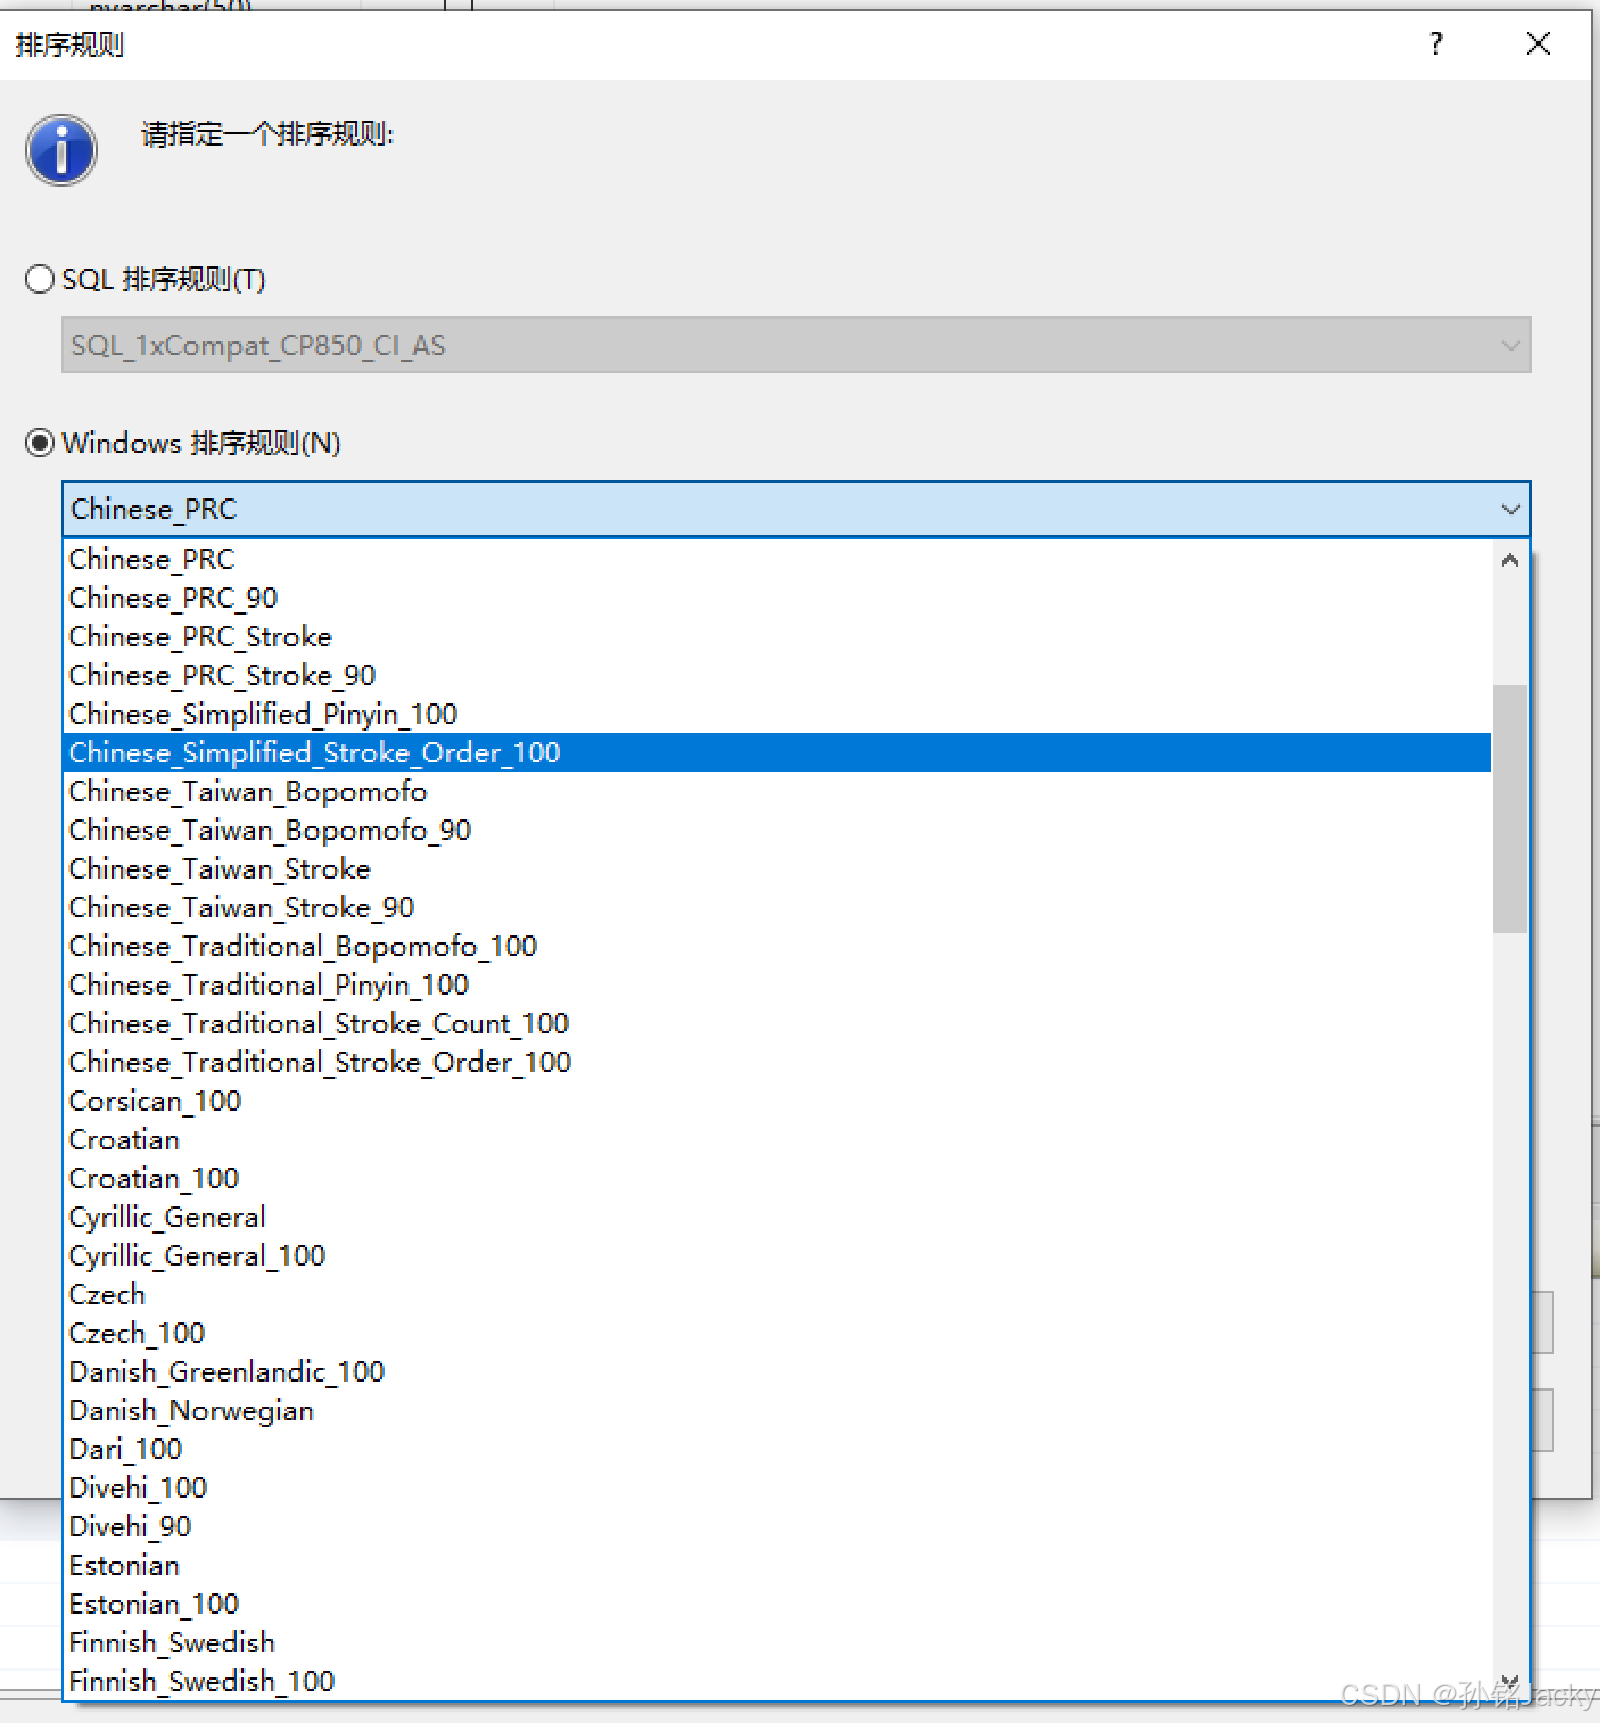Viewport: 1600px width, 1723px height.
Task: Select Finnish_Swedish_100 at the list bottom
Action: [202, 1682]
